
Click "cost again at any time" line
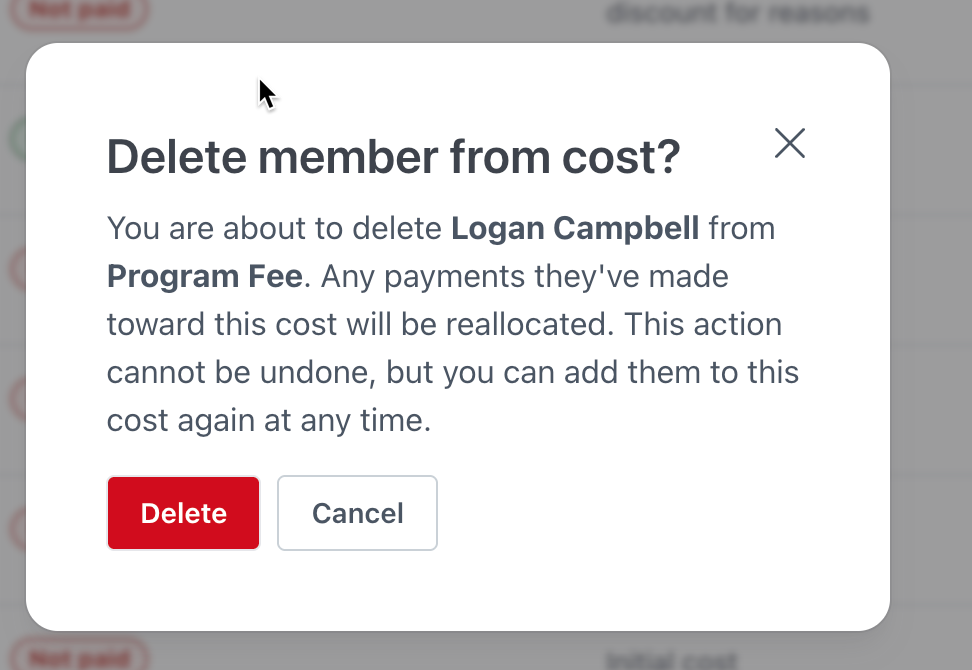268,421
